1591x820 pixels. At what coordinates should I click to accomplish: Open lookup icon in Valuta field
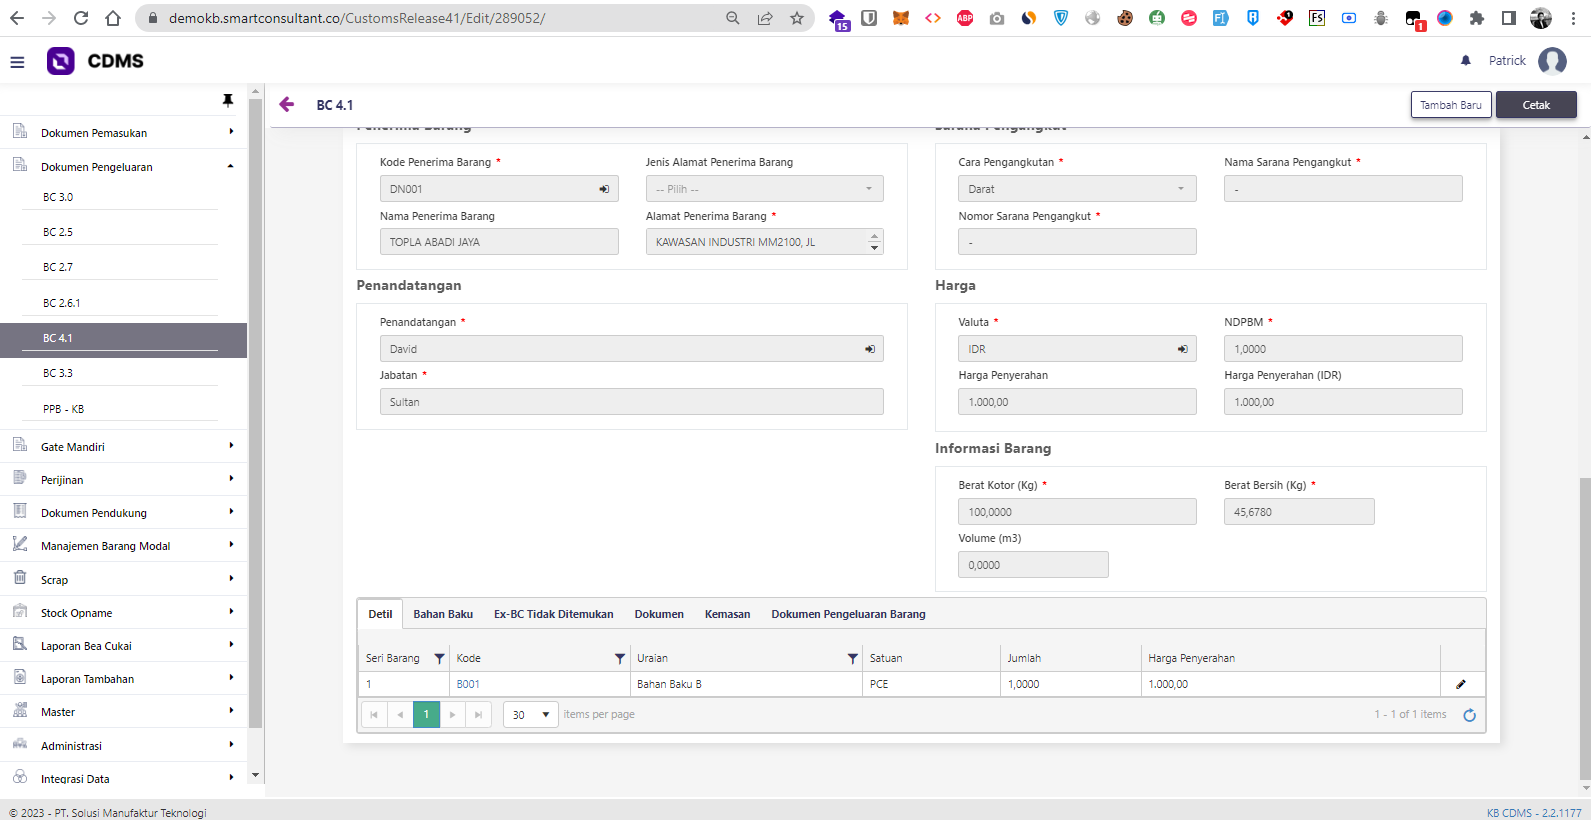pos(1182,349)
